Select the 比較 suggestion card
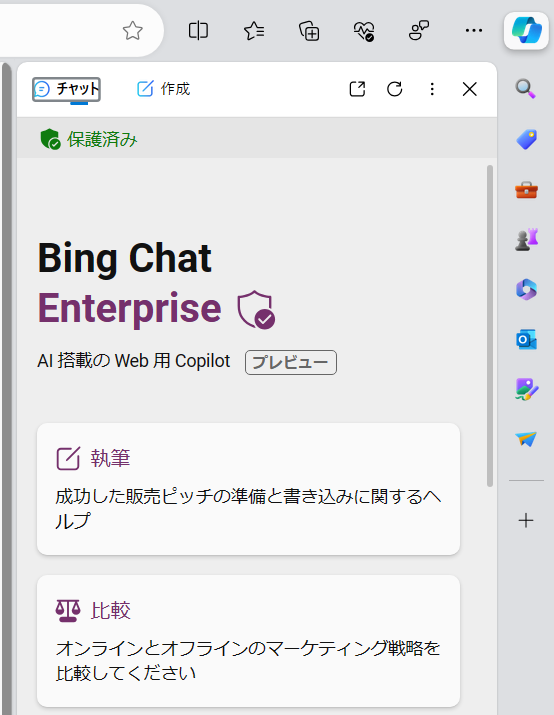This screenshot has width=554, height=715. click(x=249, y=641)
